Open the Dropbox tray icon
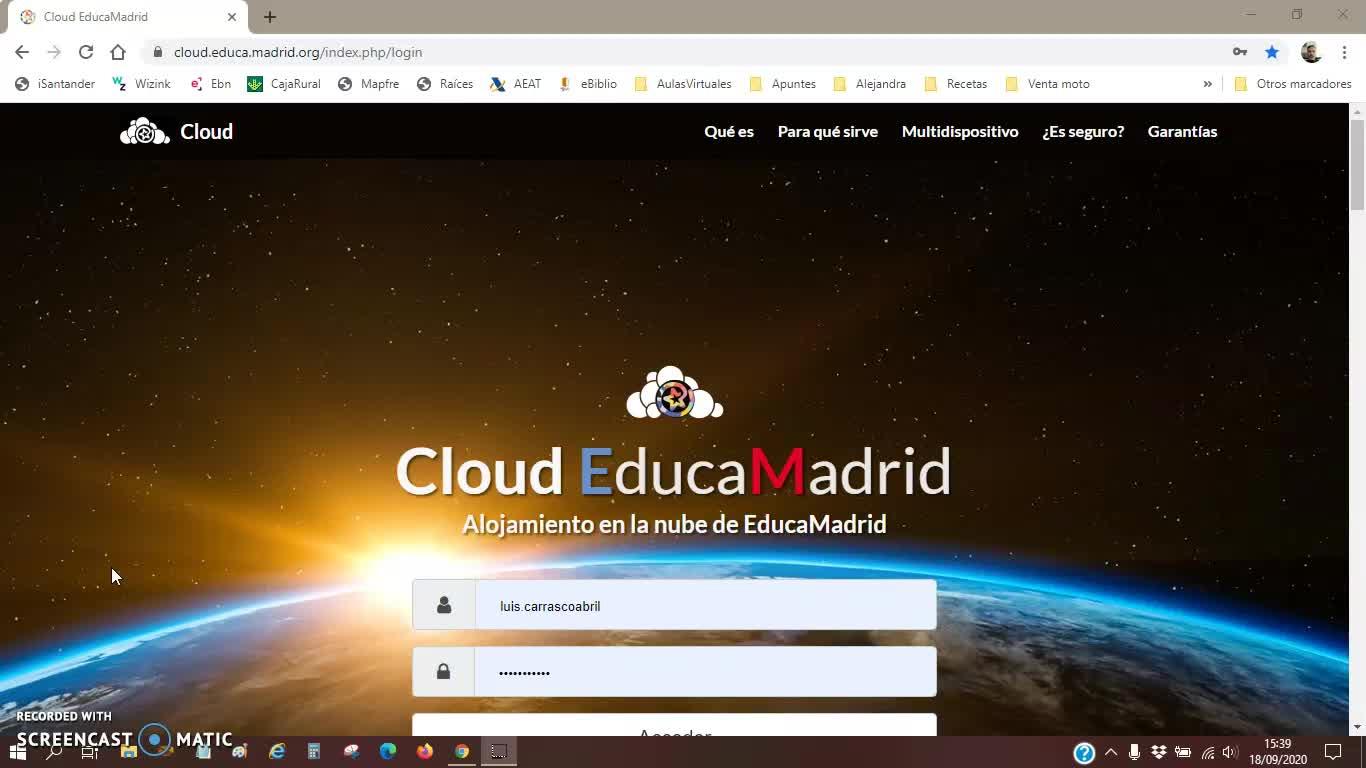1366x768 pixels. [1159, 752]
